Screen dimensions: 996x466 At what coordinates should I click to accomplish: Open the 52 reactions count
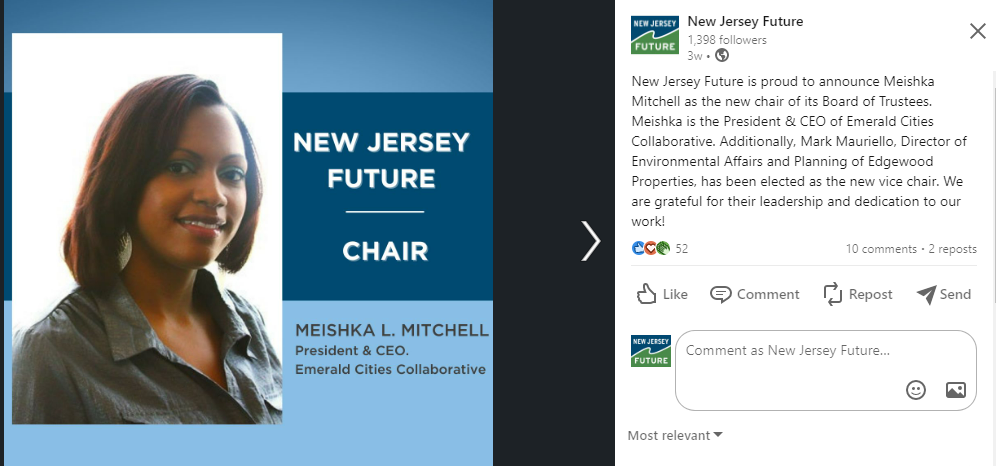682,249
